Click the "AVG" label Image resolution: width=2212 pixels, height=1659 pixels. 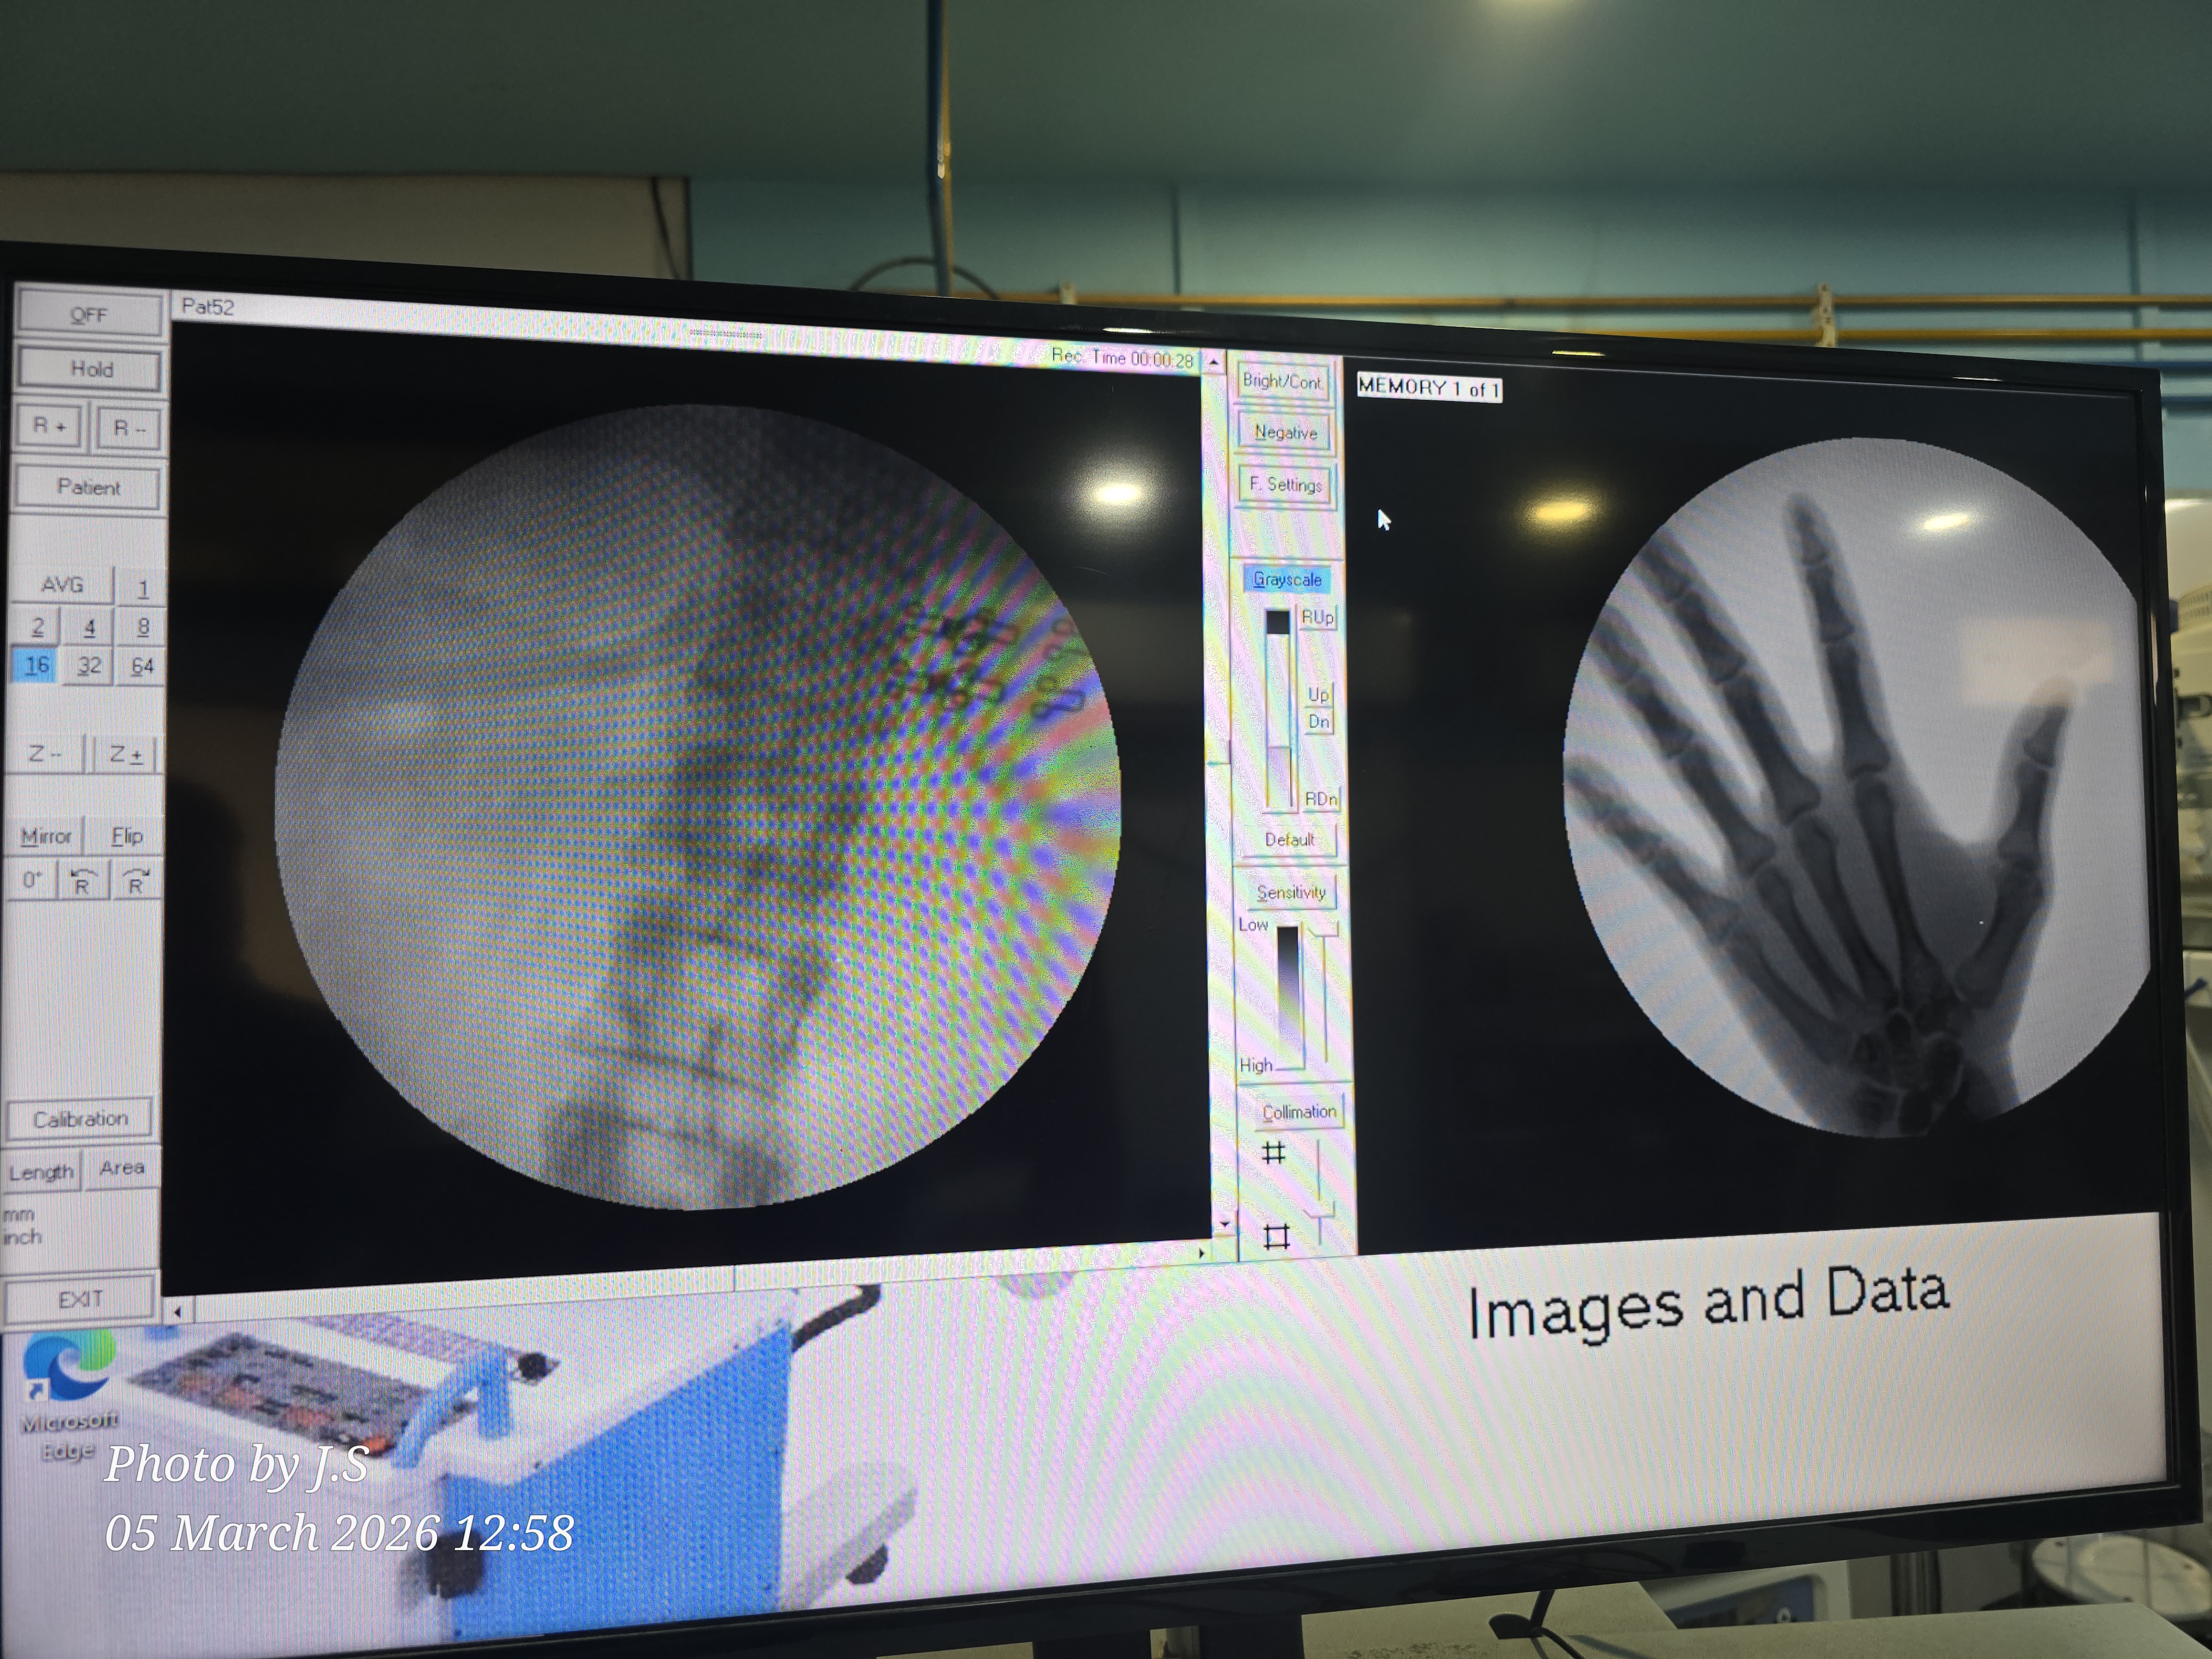(62, 585)
